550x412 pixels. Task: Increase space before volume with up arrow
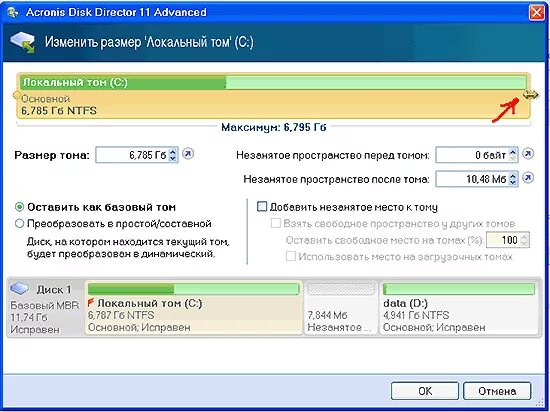pos(513,151)
